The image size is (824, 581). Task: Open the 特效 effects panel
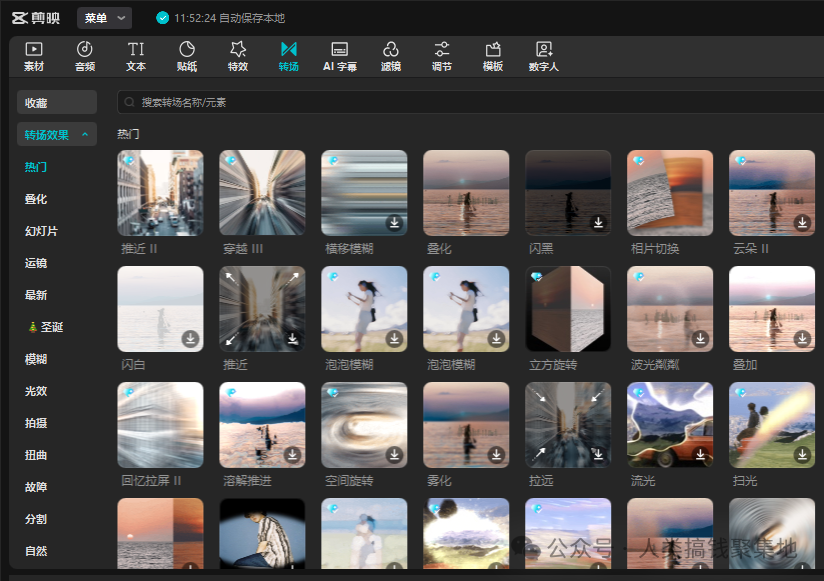click(238, 56)
